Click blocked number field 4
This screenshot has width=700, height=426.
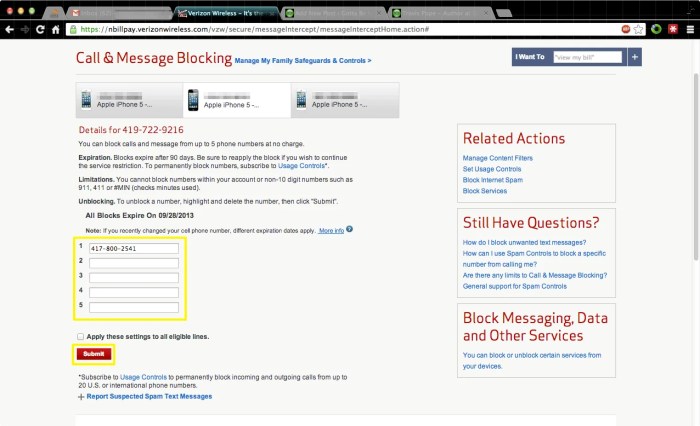click(x=134, y=292)
